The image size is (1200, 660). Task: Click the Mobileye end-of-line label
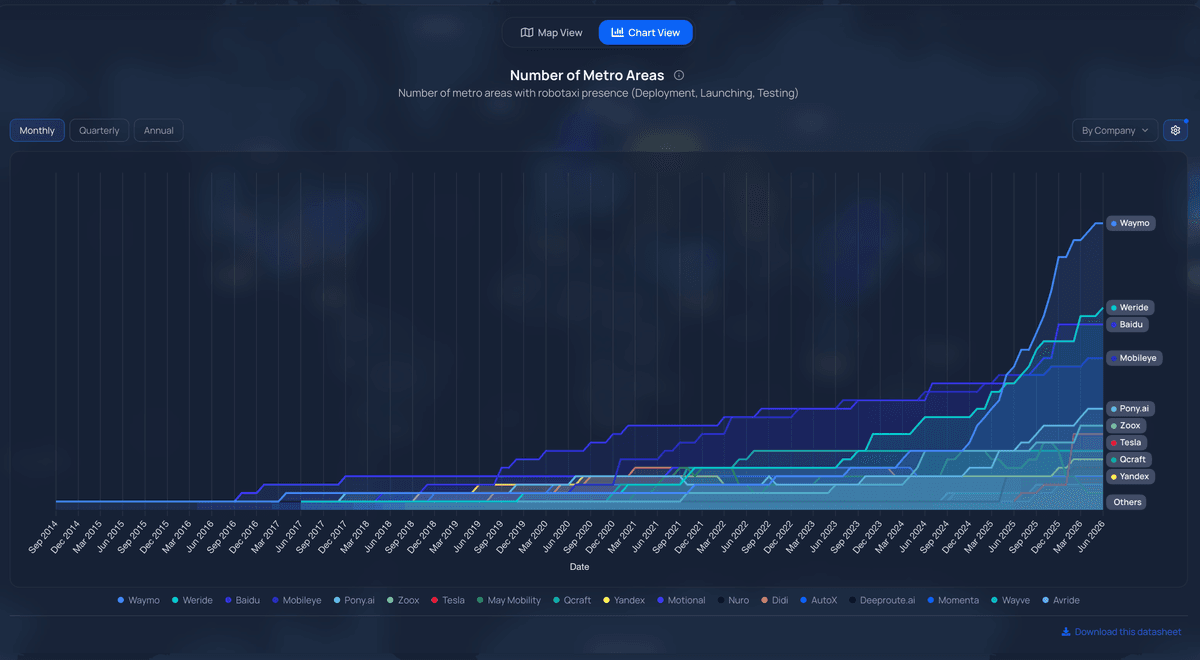point(1135,358)
